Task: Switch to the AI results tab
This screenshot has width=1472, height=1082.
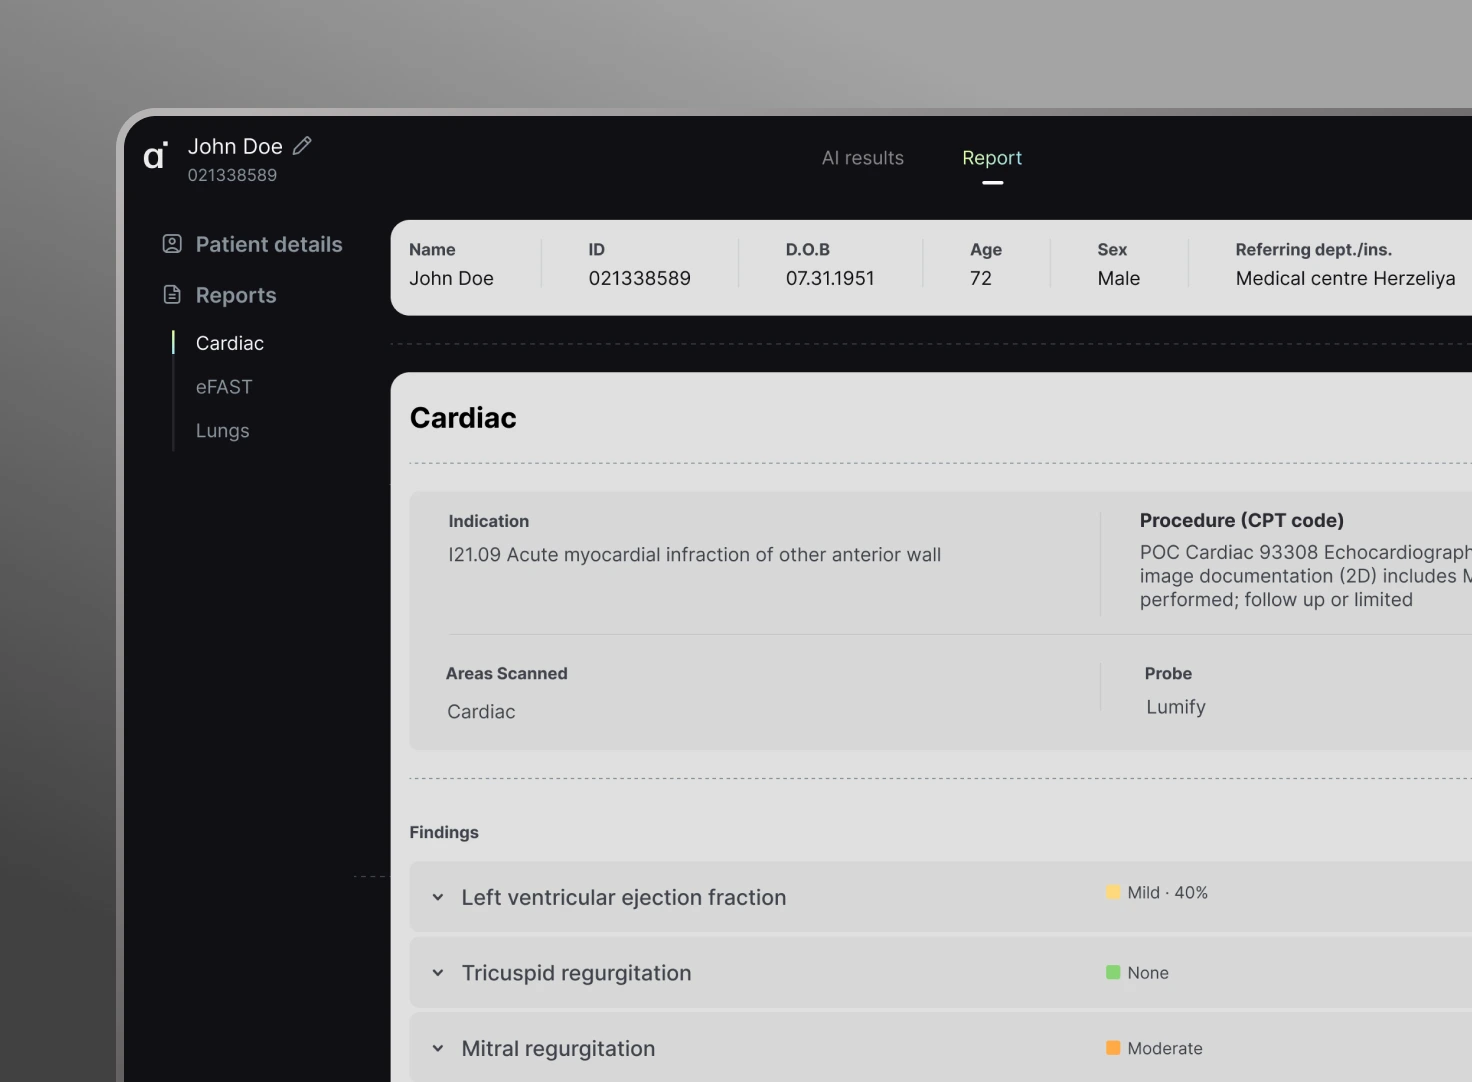Action: (863, 158)
